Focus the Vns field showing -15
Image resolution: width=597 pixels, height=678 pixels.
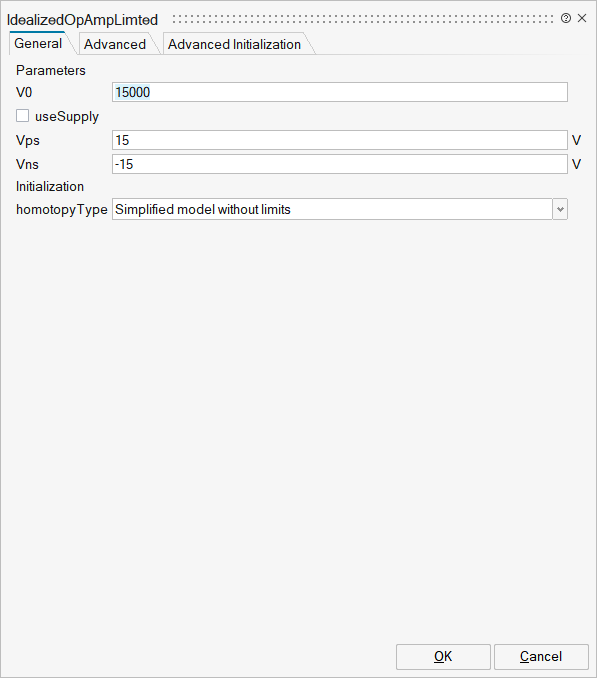[x=340, y=164]
